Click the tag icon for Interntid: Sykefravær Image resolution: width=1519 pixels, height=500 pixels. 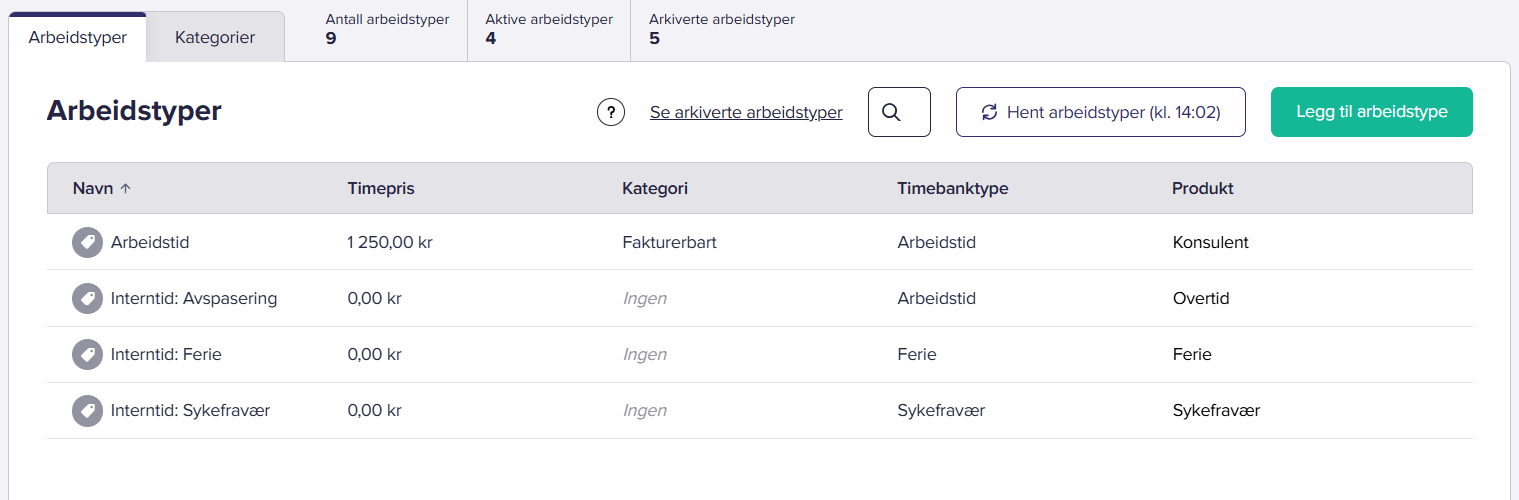[88, 410]
